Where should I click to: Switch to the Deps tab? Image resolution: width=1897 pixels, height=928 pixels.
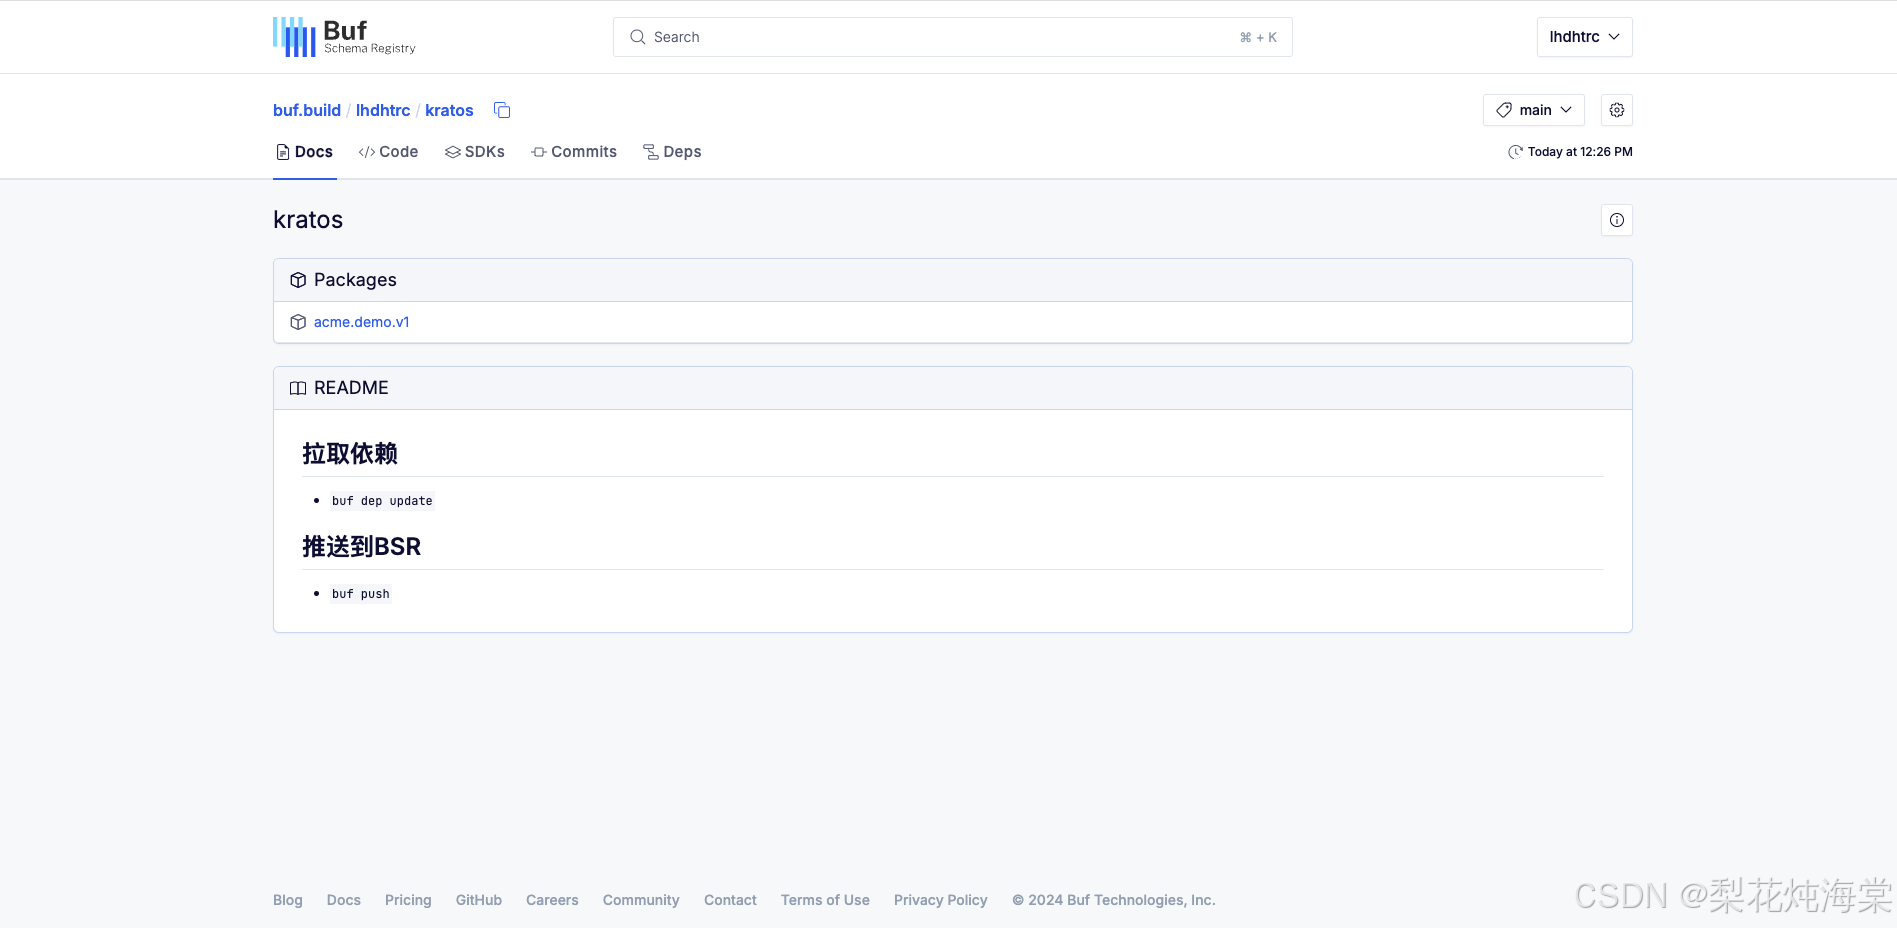coord(672,152)
